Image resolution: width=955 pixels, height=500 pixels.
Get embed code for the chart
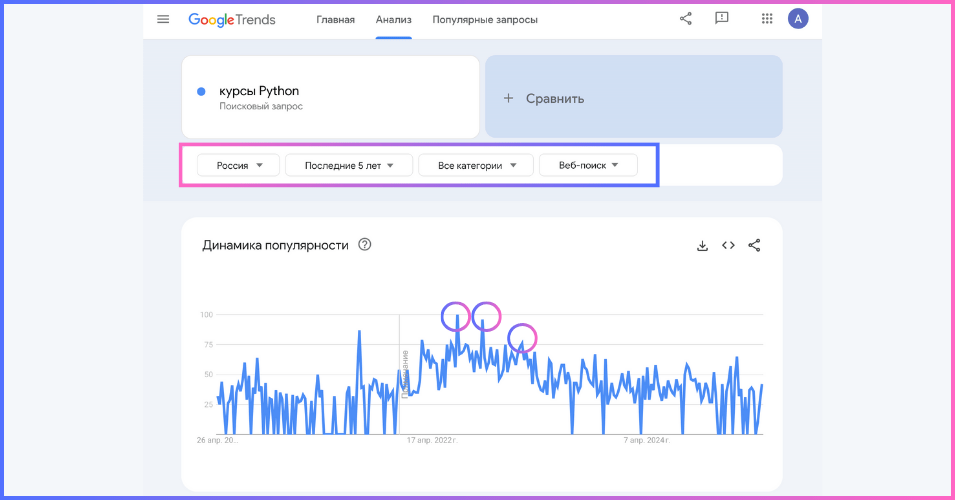tap(728, 245)
